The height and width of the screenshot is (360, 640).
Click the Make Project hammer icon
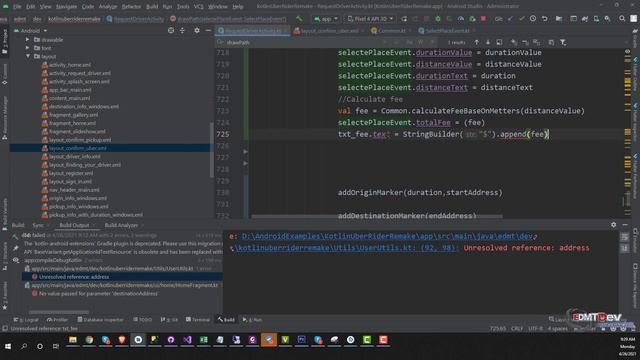click(299, 18)
